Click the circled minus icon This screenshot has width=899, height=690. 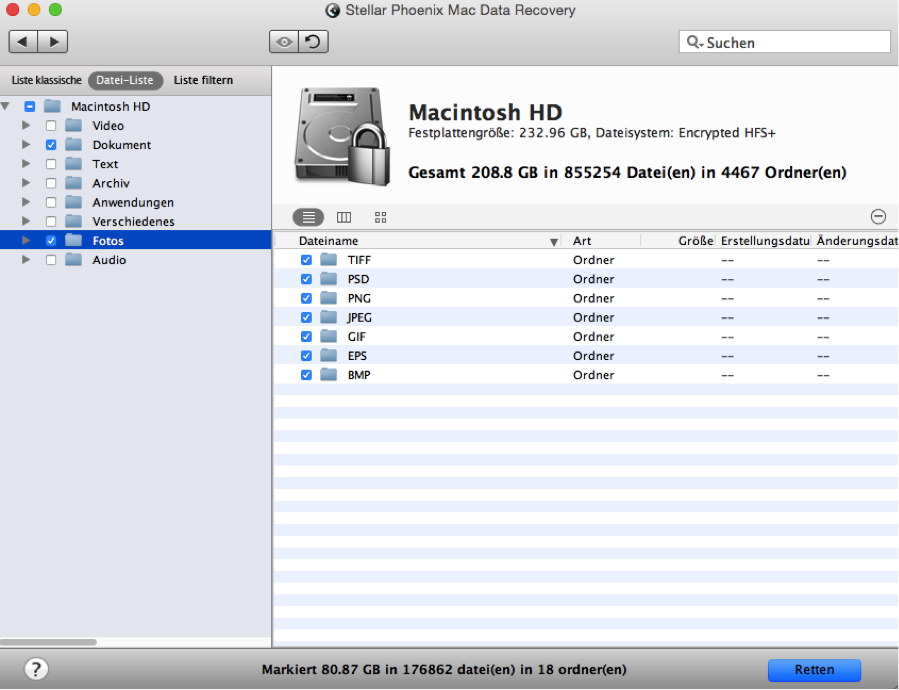[x=878, y=217]
